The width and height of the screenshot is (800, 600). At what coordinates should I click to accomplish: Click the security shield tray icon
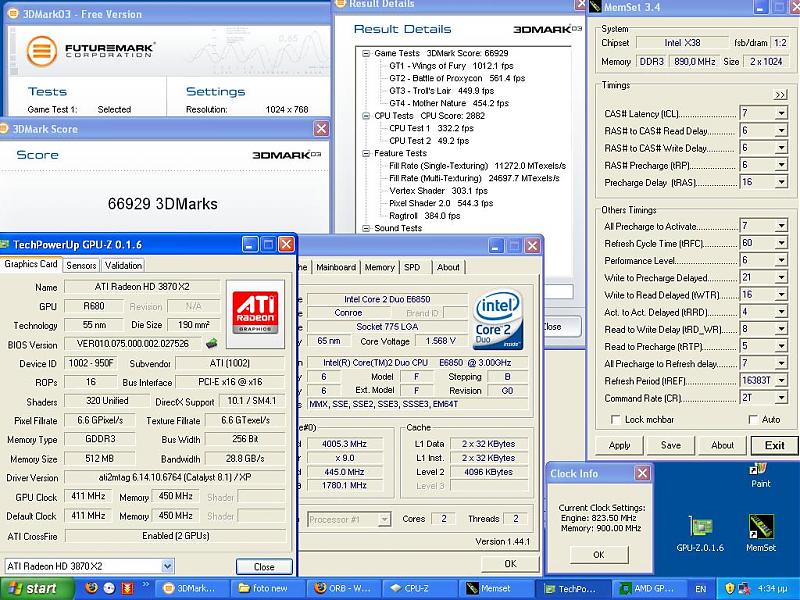(x=730, y=588)
